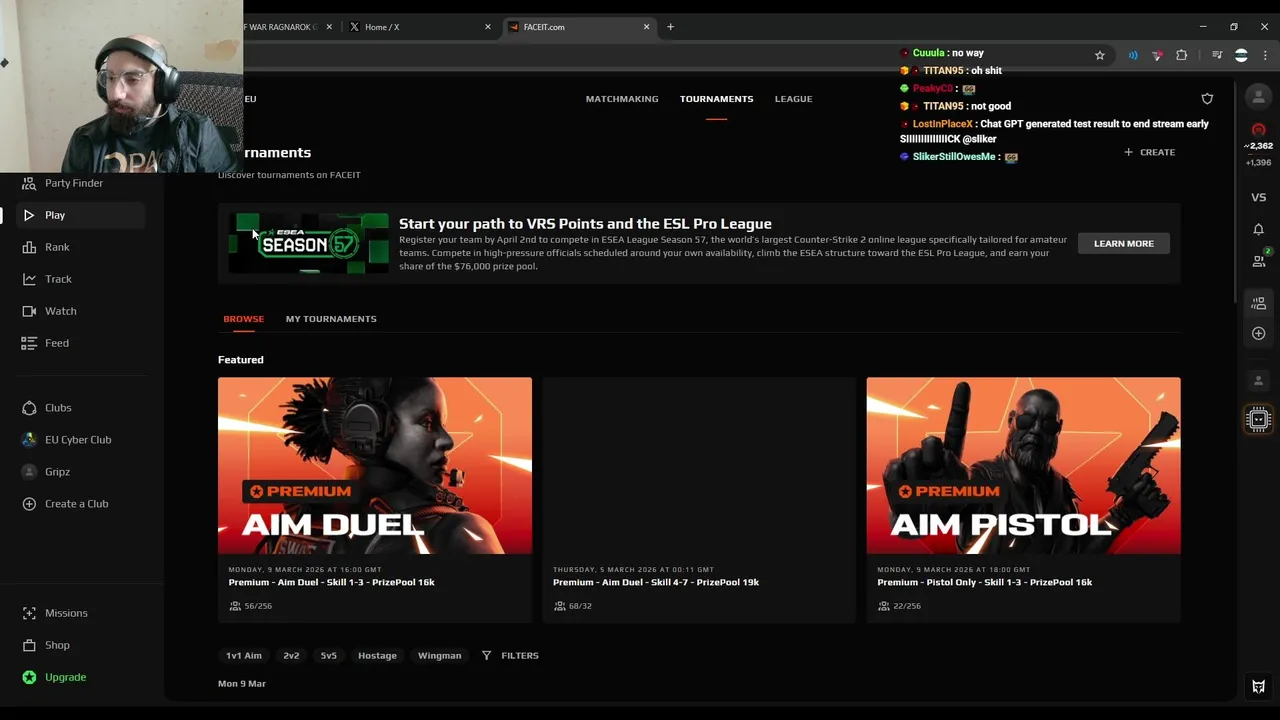This screenshot has height=720, width=1280.
Task: Click the LEARN MORE button
Action: (x=1123, y=243)
